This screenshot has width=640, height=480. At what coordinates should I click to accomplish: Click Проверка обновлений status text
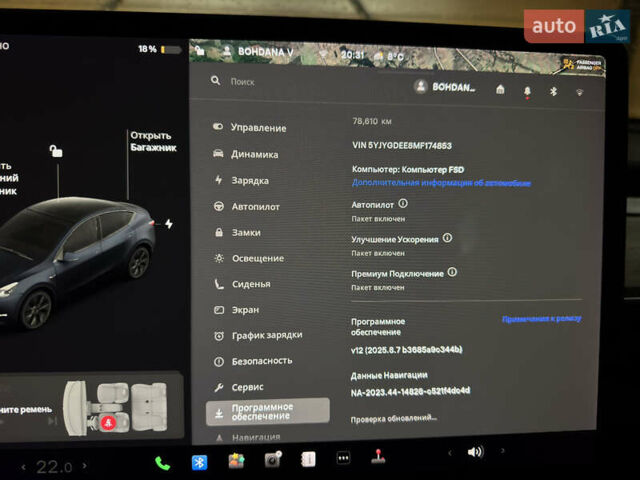[x=393, y=418]
